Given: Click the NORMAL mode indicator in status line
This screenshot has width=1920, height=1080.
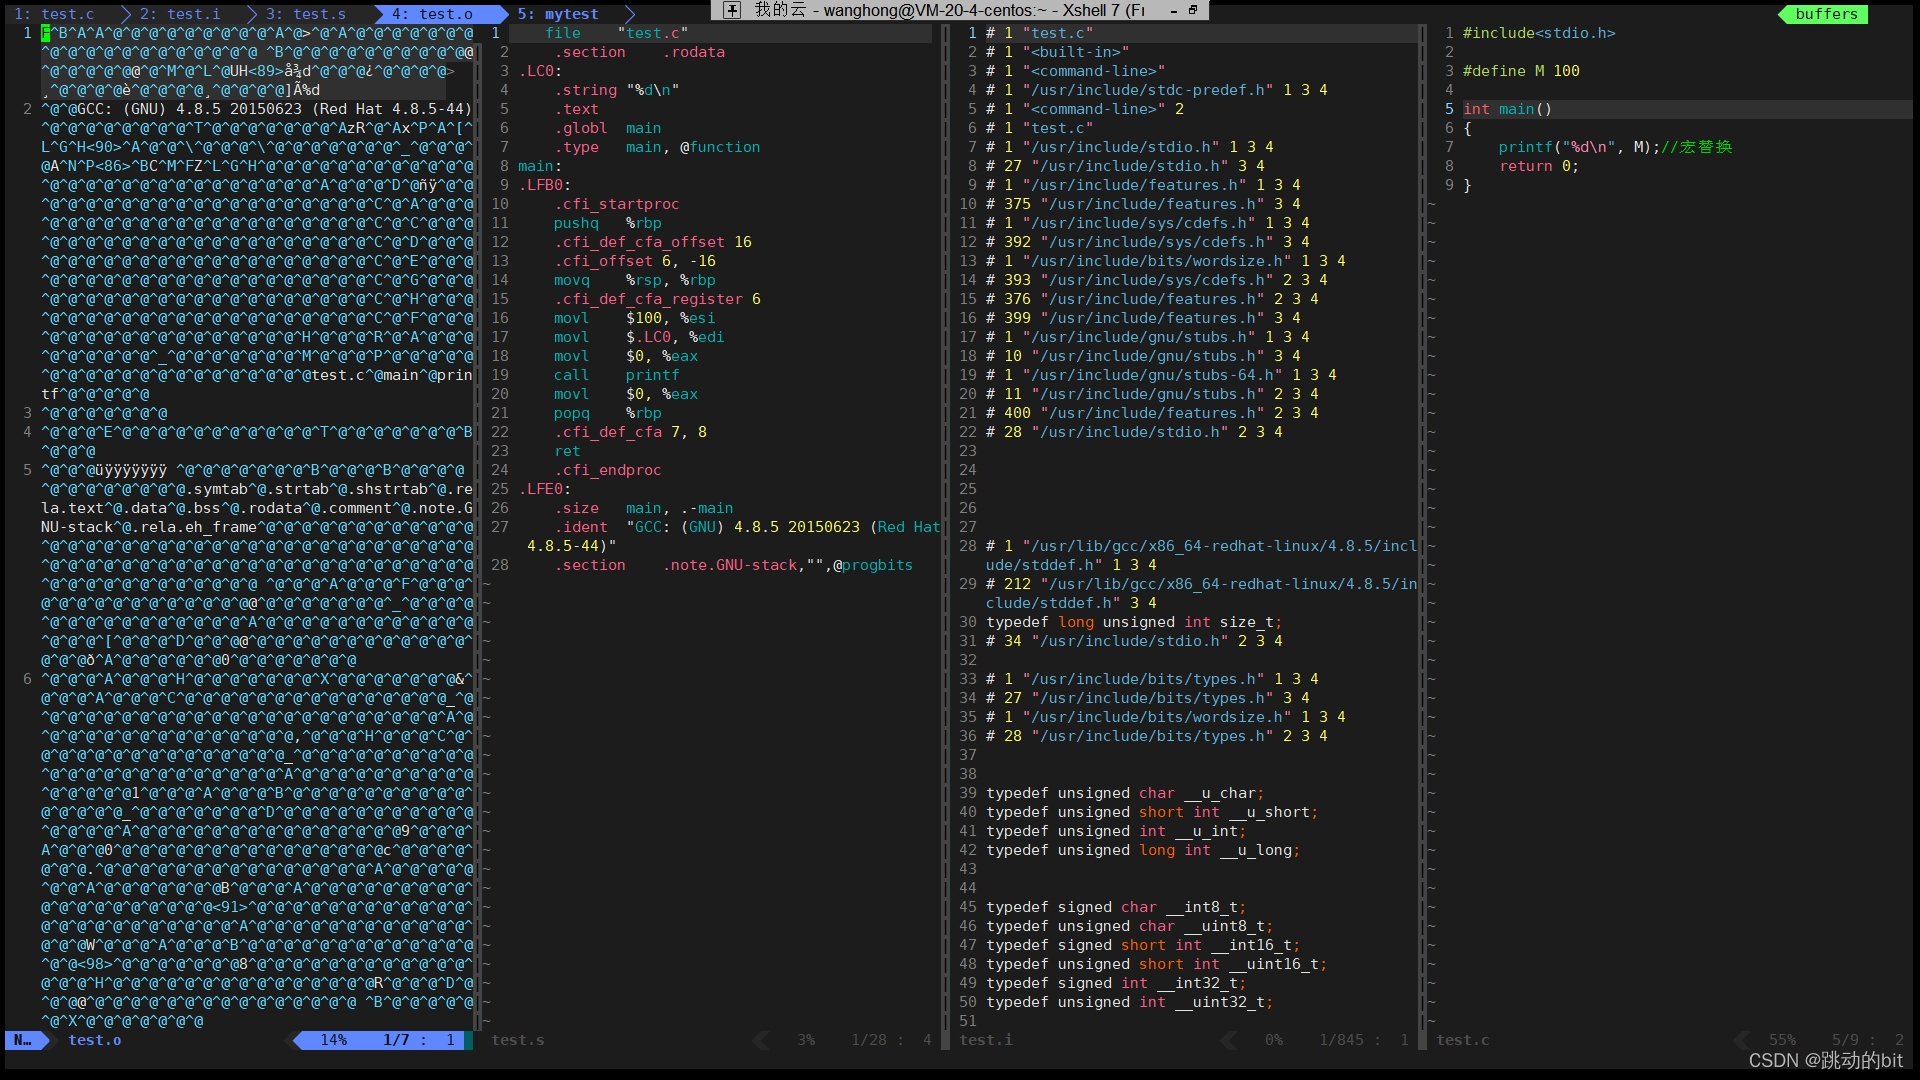Looking at the screenshot, I should 22,1040.
